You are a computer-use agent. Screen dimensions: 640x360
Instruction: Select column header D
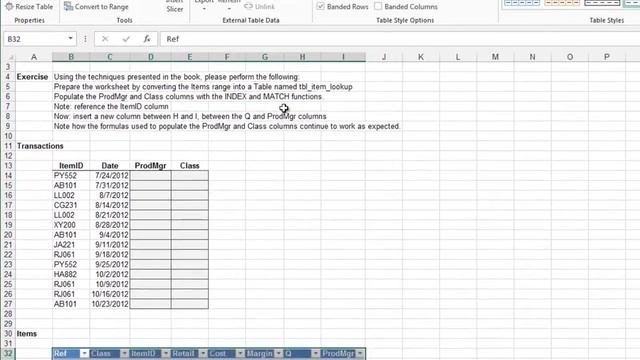[151, 57]
